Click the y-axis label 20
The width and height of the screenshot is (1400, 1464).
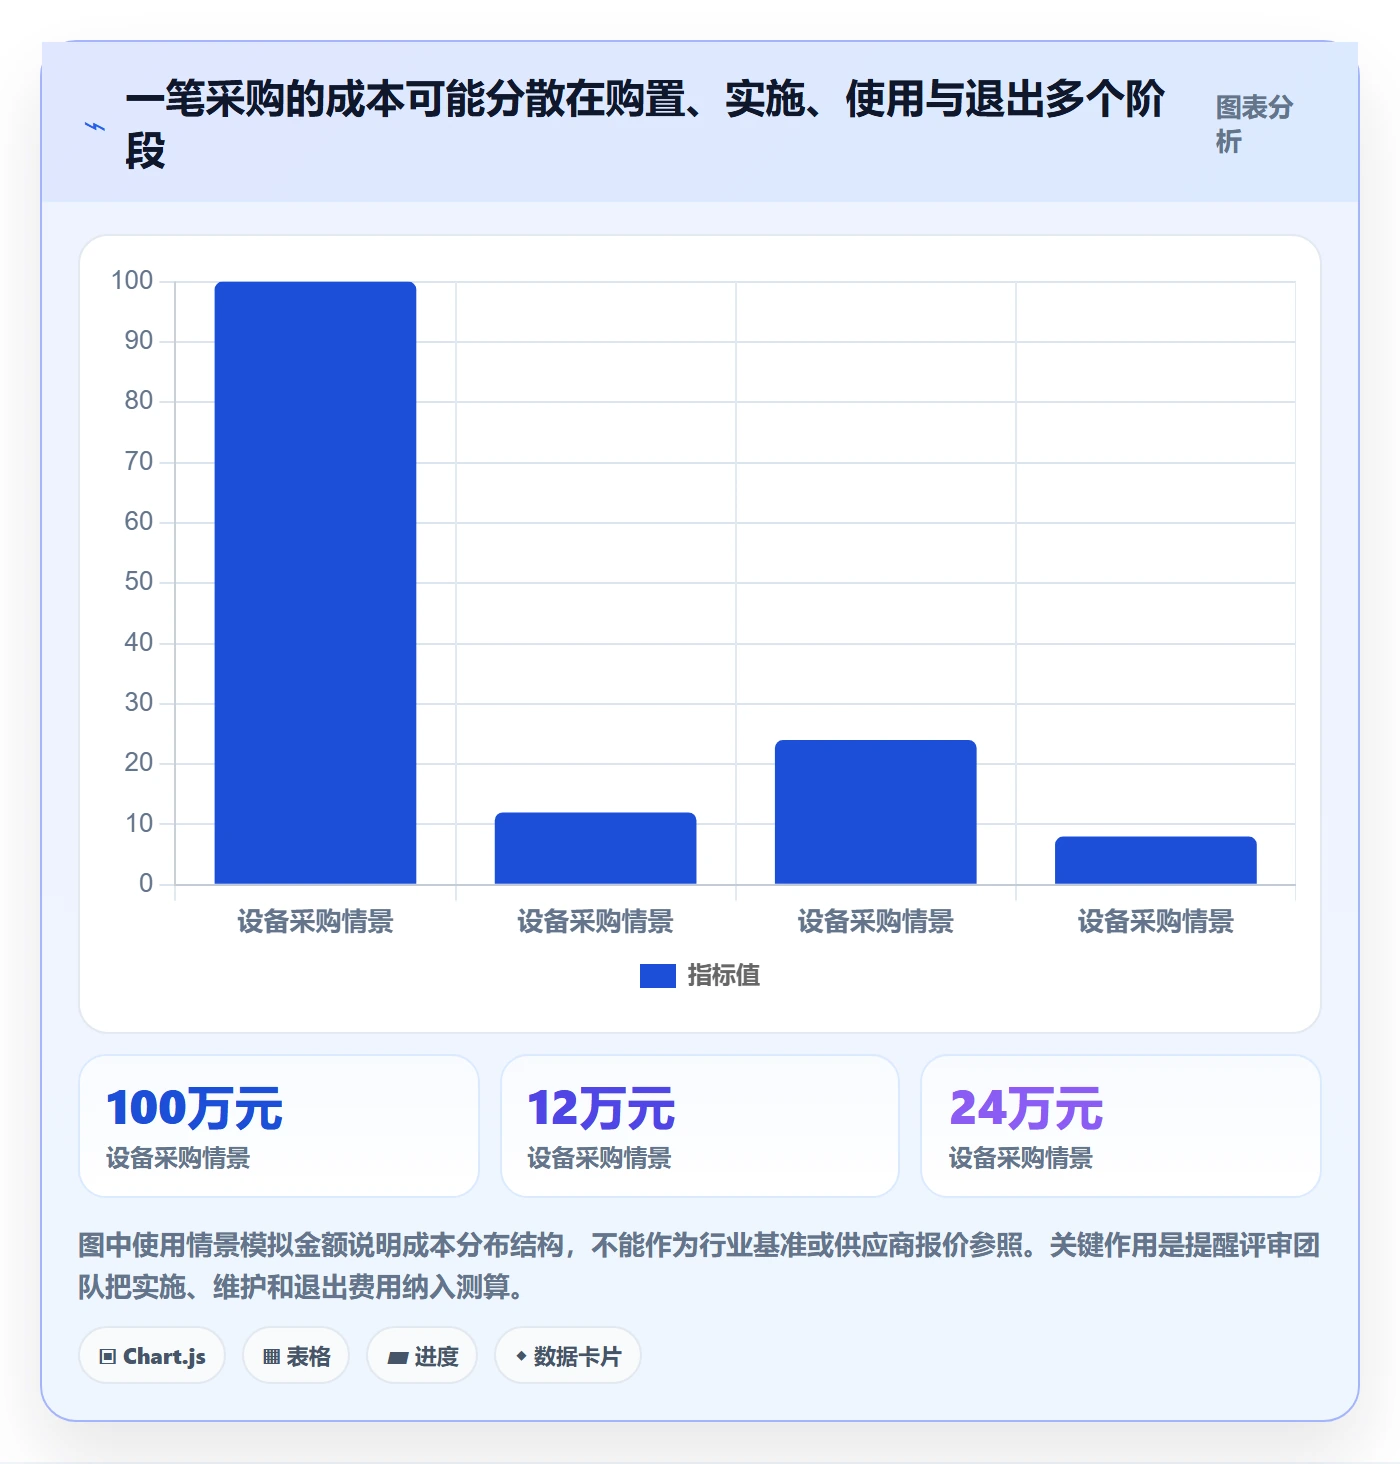point(138,763)
